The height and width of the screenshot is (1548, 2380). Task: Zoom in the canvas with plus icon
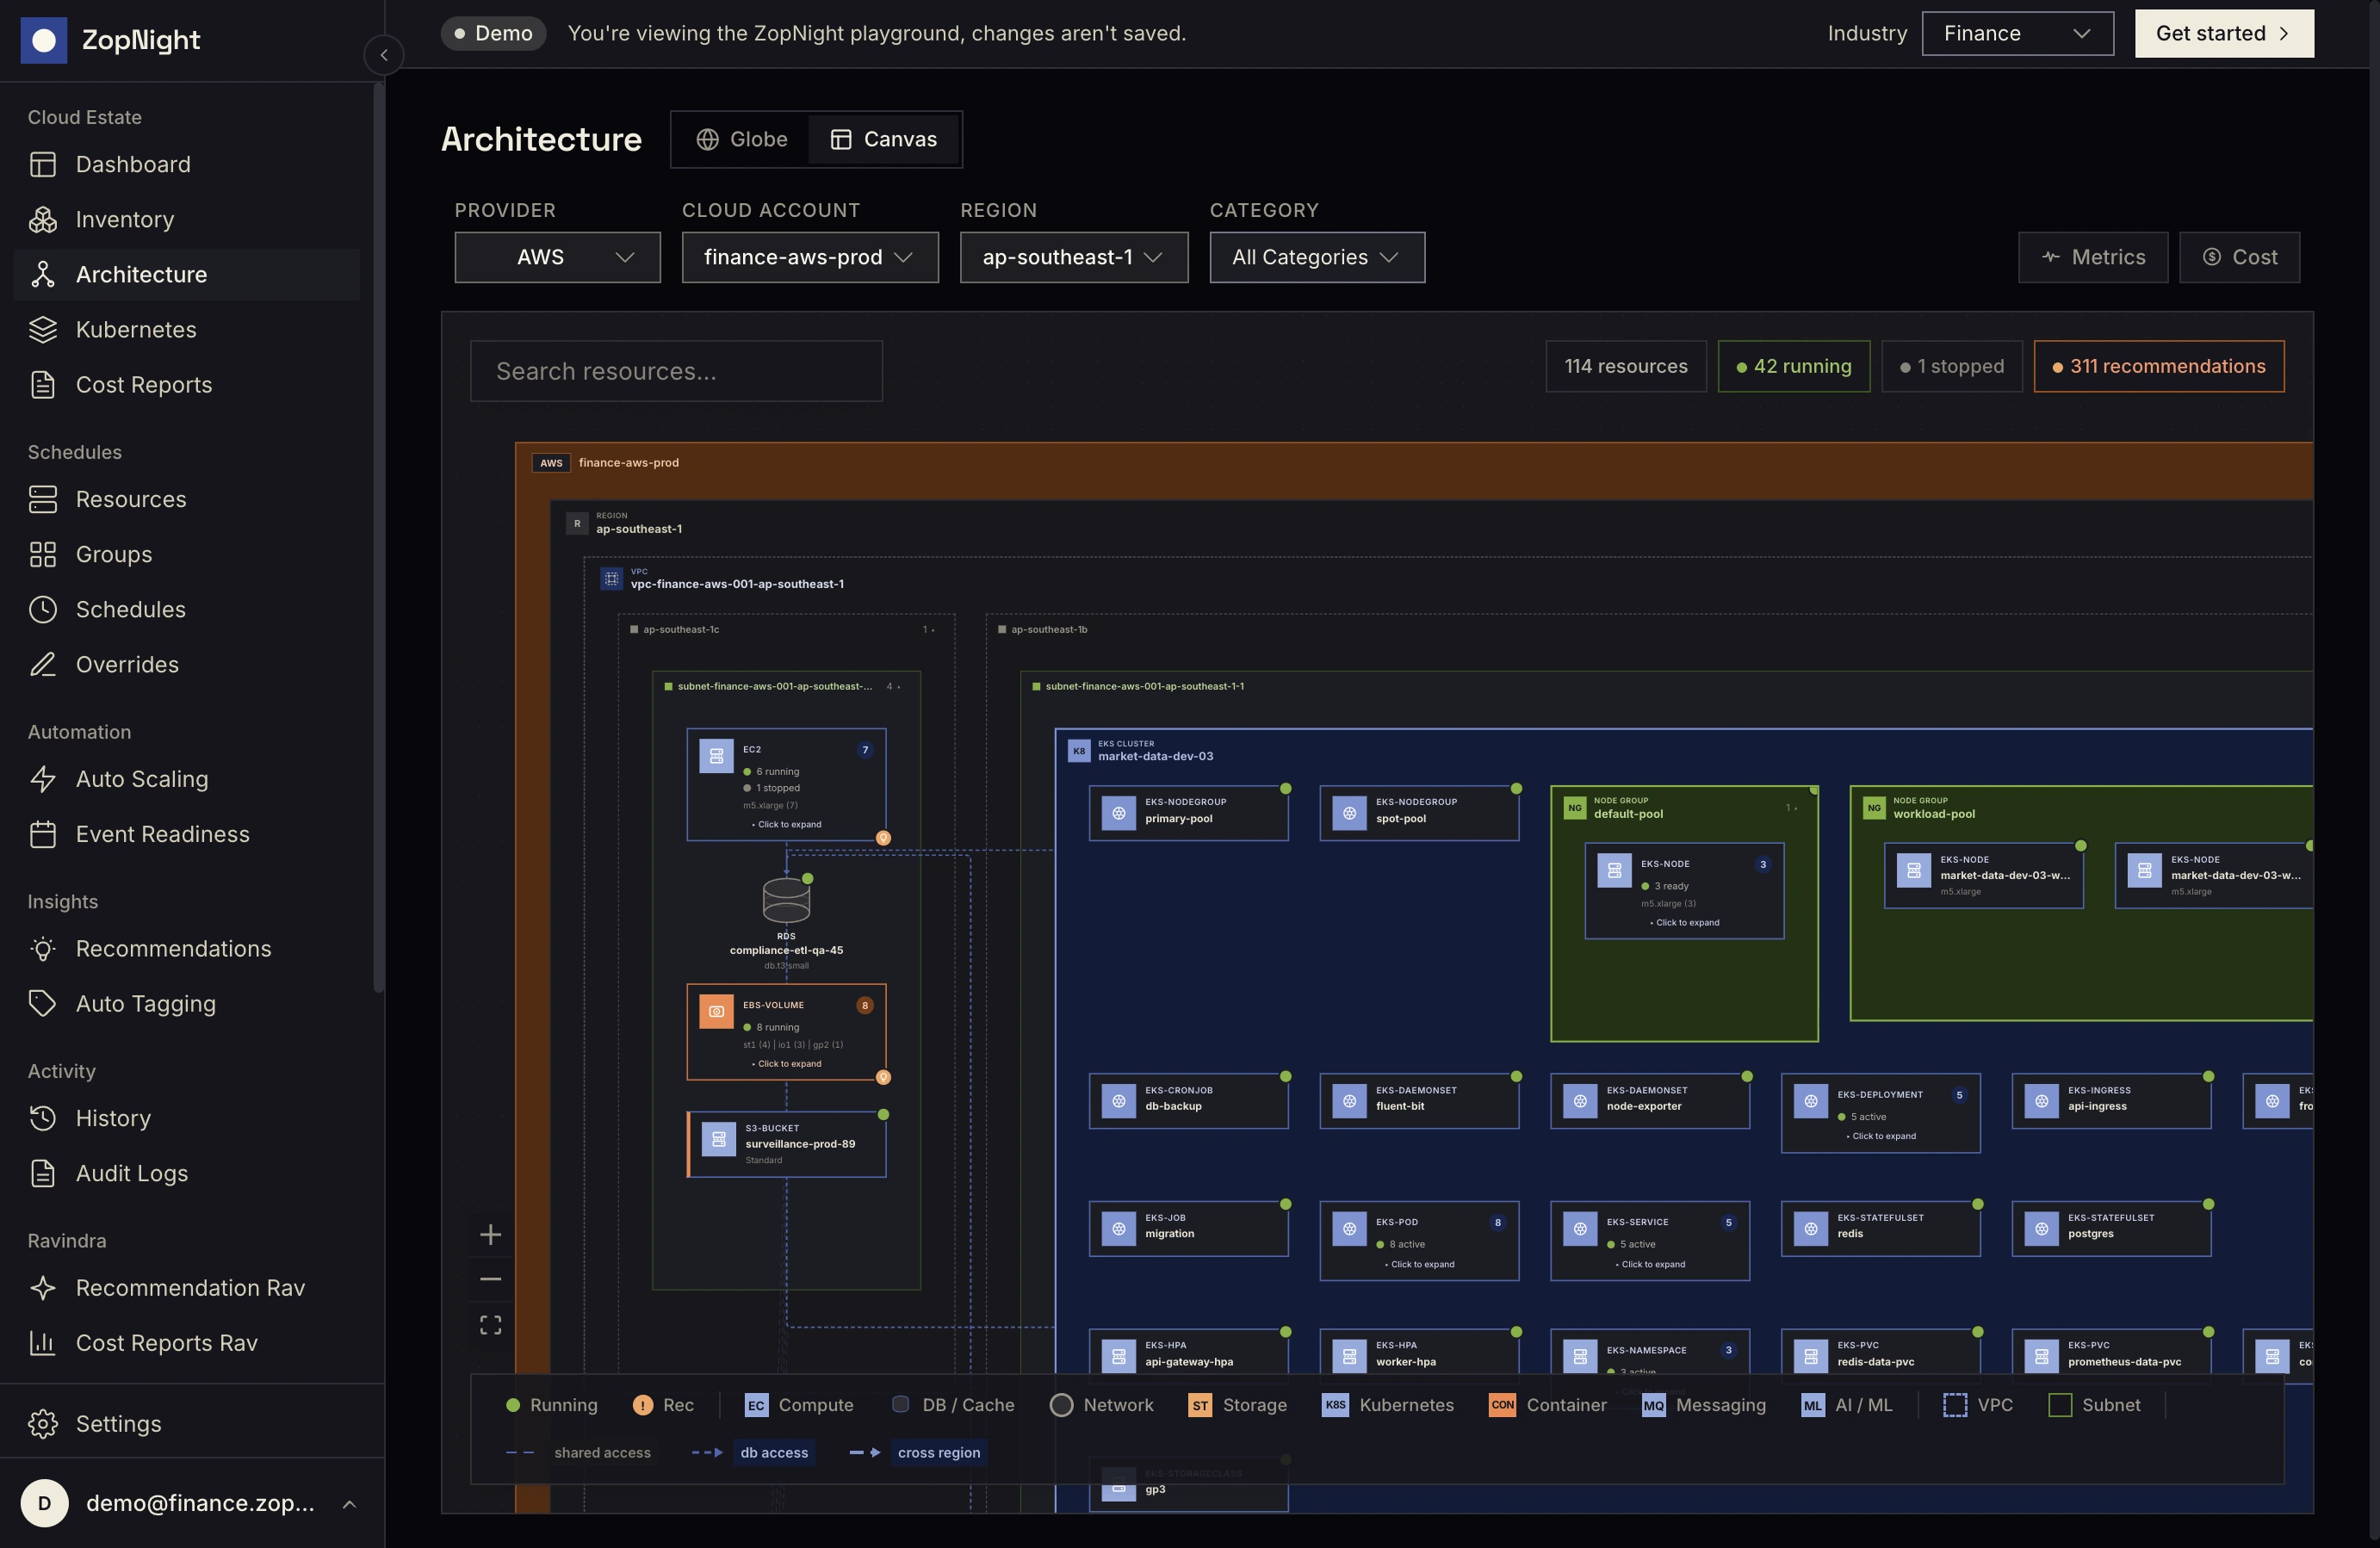point(490,1234)
